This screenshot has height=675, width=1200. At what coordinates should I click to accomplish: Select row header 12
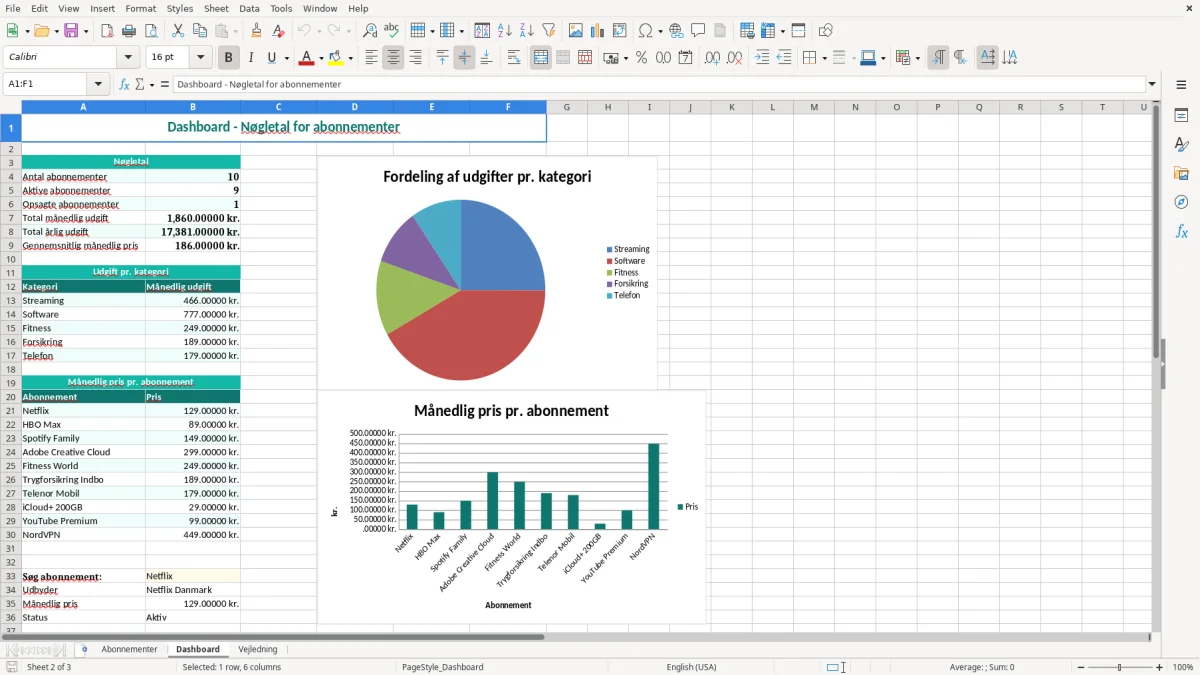(x=11, y=286)
